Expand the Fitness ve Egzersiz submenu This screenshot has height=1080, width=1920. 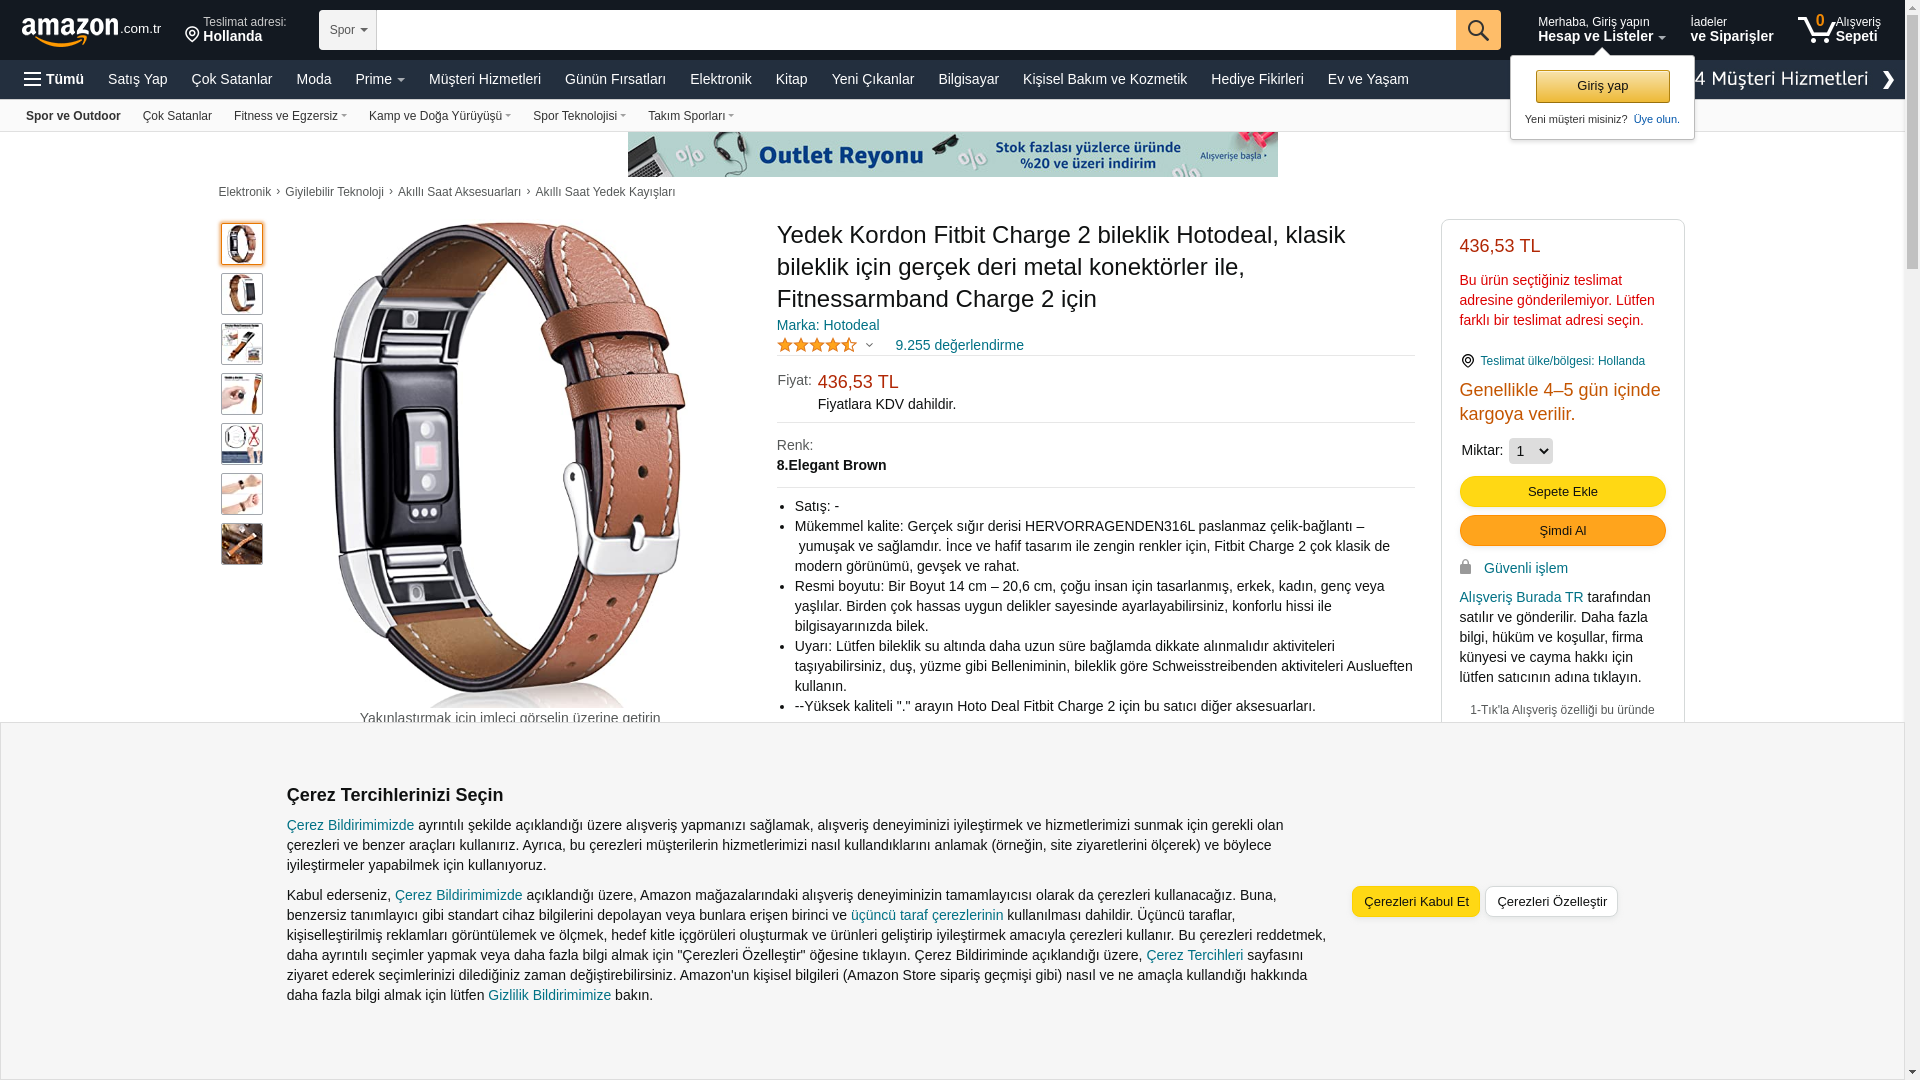click(x=290, y=116)
